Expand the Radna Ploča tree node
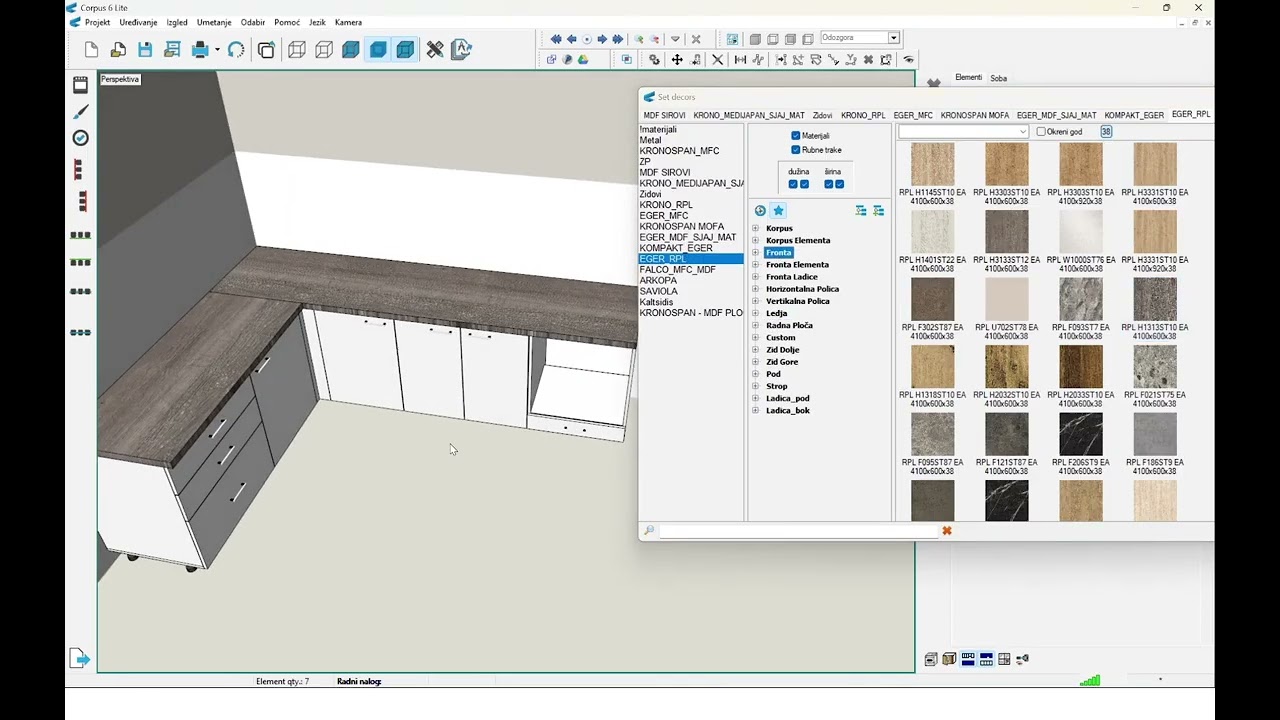The height and width of the screenshot is (720, 1280). (756, 326)
